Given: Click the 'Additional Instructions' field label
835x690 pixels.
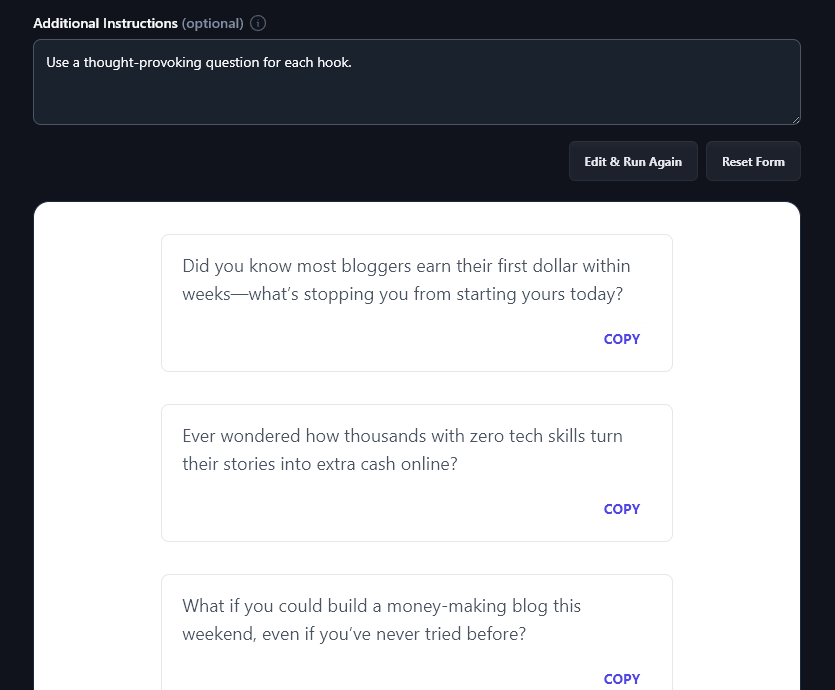Looking at the screenshot, I should click(x=105, y=23).
